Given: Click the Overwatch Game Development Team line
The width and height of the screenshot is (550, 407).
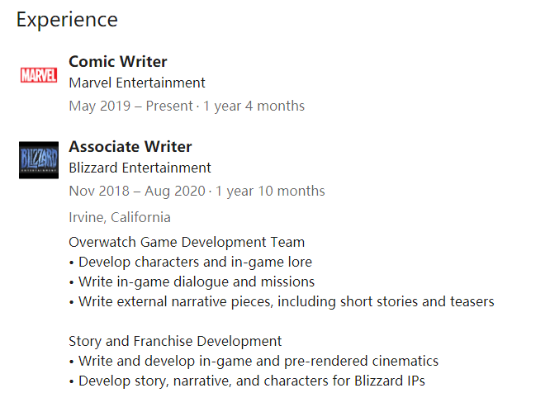Looking at the screenshot, I should 187,242.
